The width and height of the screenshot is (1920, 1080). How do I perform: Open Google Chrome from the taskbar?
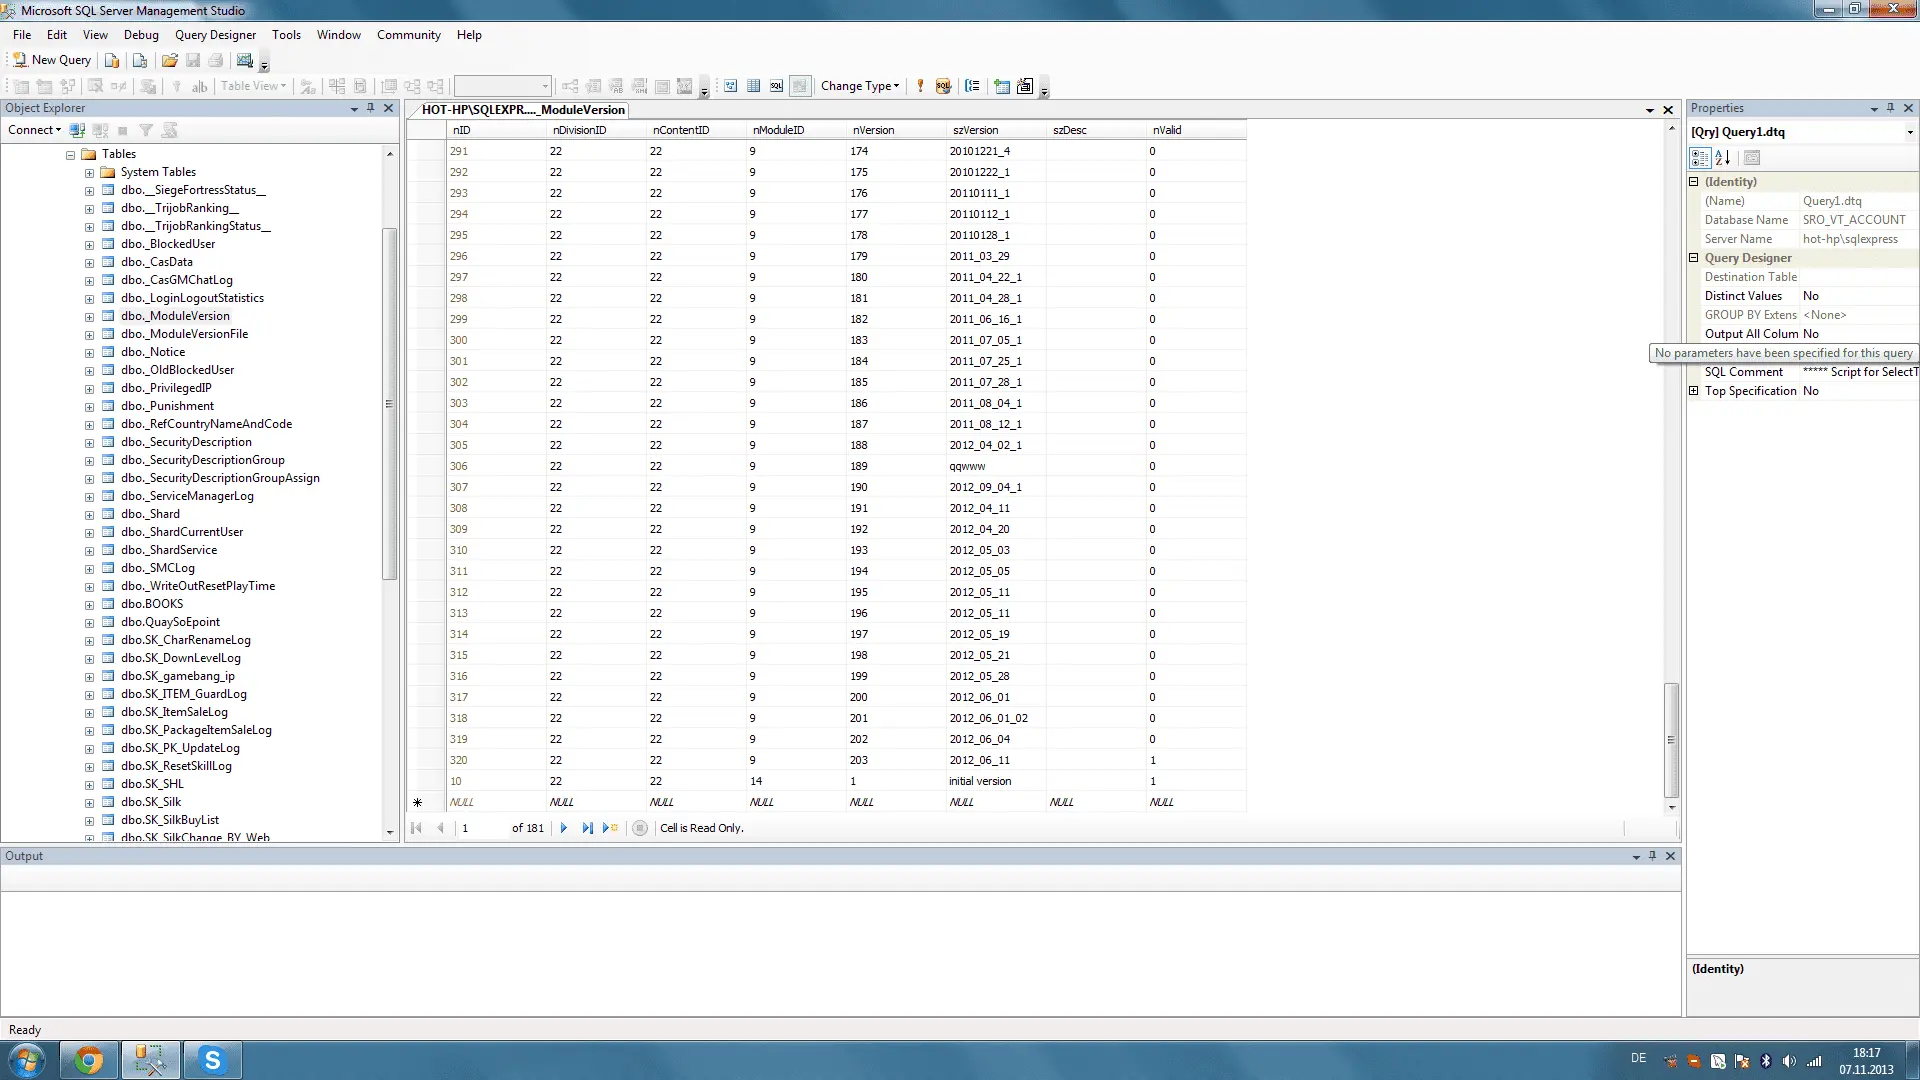click(89, 1060)
